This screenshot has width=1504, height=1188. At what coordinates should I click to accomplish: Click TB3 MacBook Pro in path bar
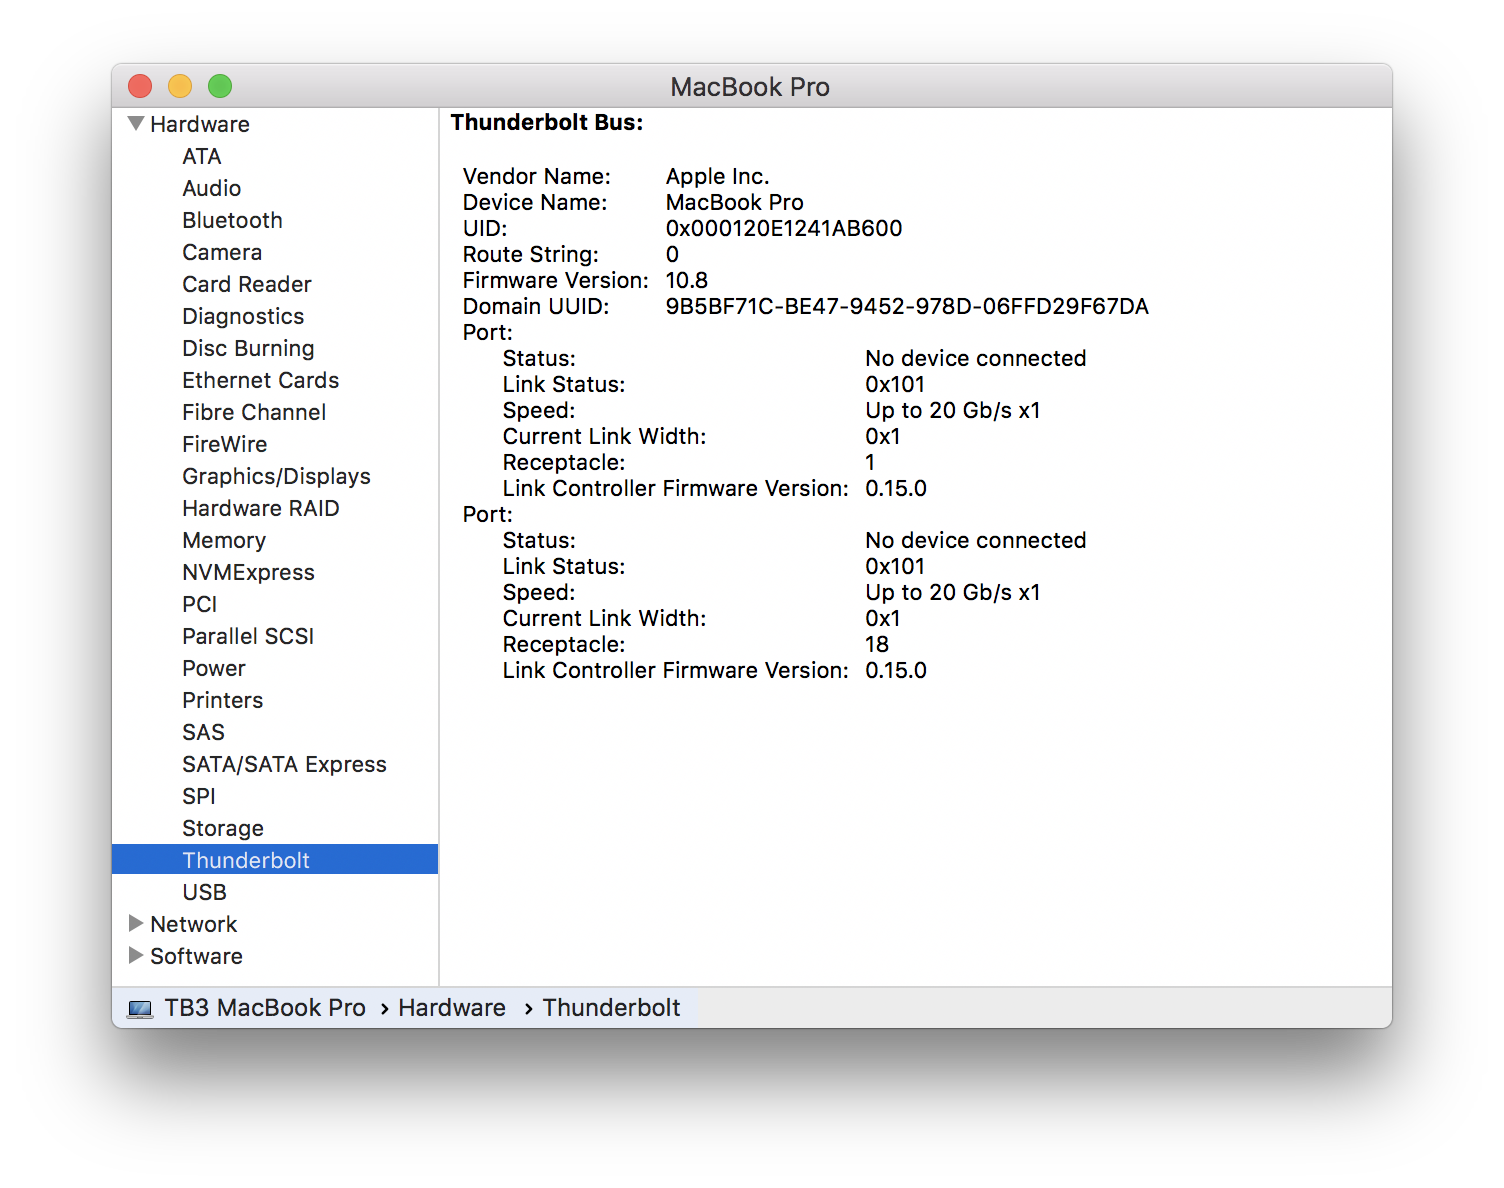265,1008
